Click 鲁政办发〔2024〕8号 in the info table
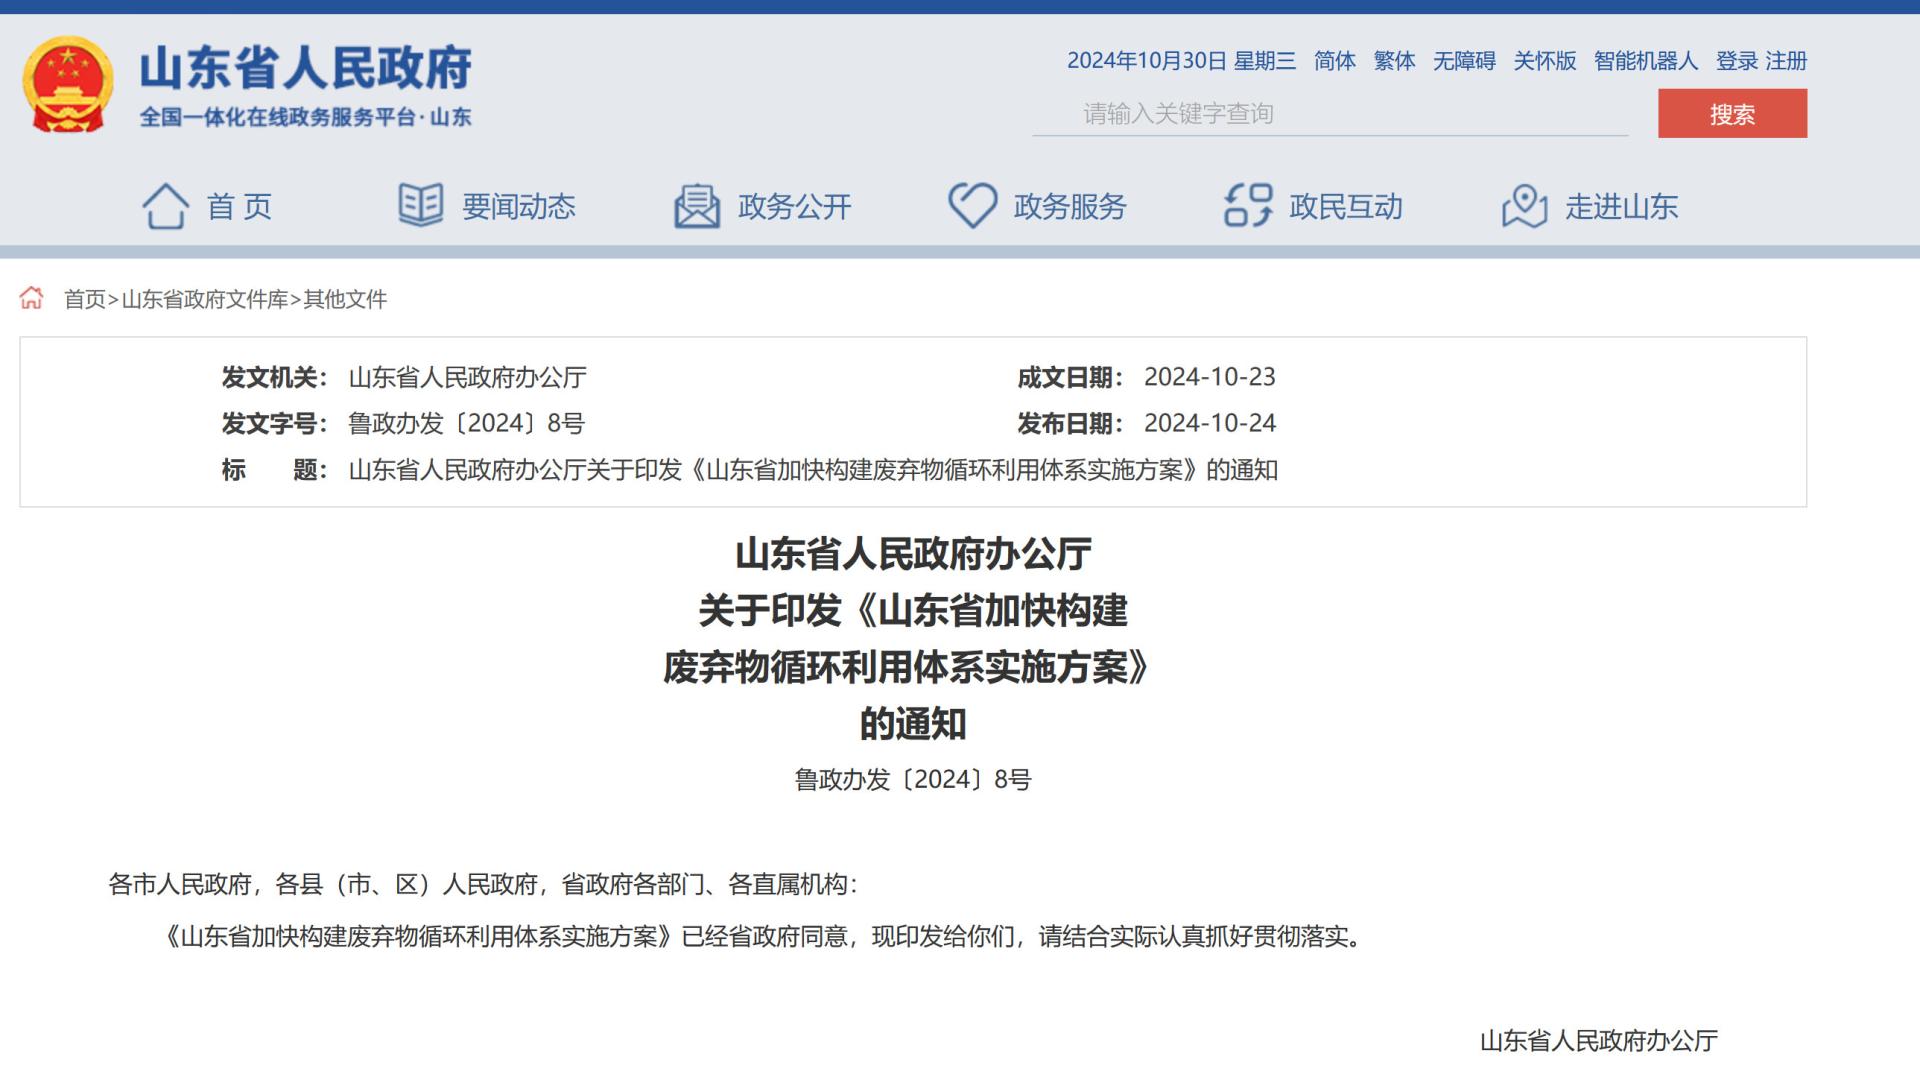 click(466, 423)
